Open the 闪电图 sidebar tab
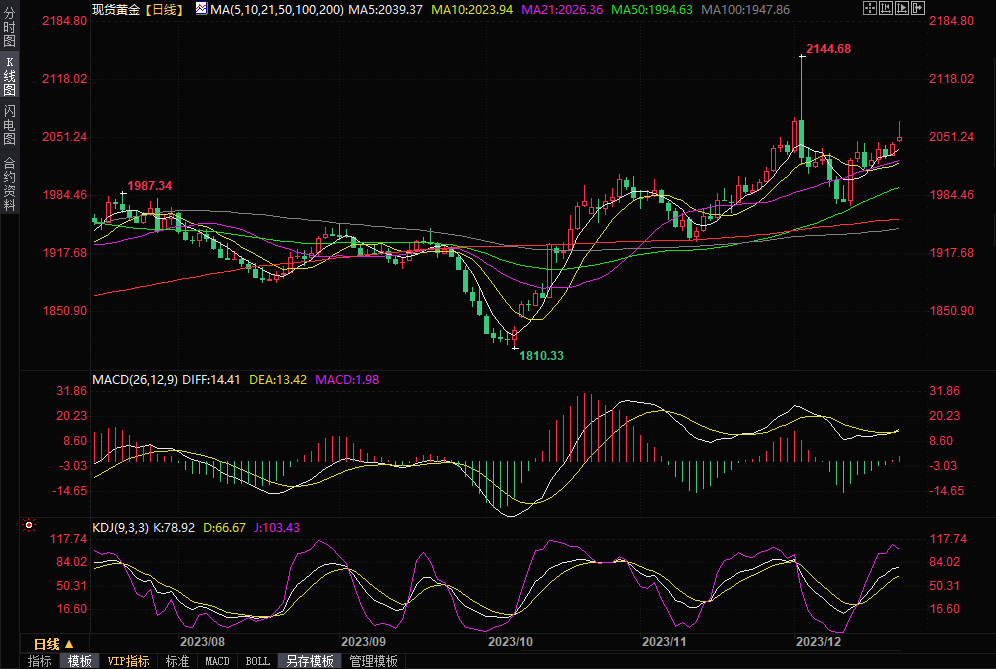This screenshot has width=996, height=669. click(x=9, y=125)
